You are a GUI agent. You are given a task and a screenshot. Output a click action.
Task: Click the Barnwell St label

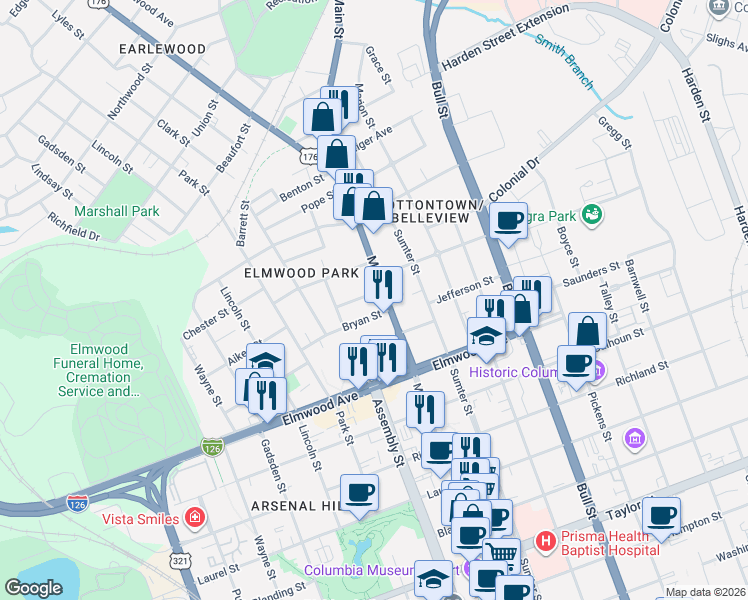click(x=637, y=286)
